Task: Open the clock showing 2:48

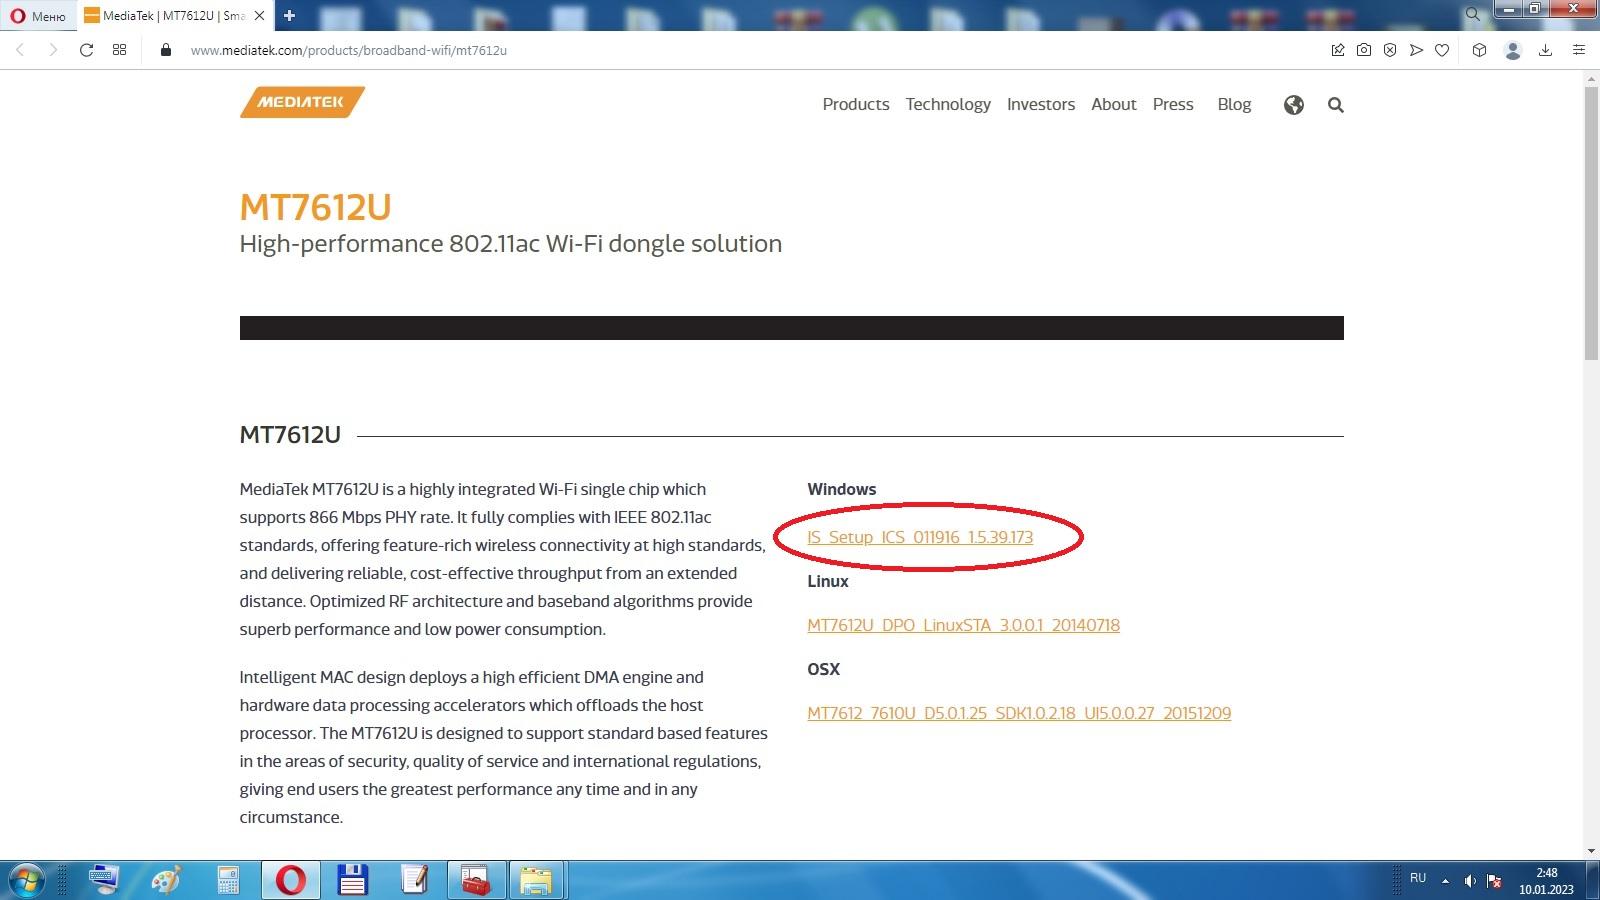Action: point(1546,881)
